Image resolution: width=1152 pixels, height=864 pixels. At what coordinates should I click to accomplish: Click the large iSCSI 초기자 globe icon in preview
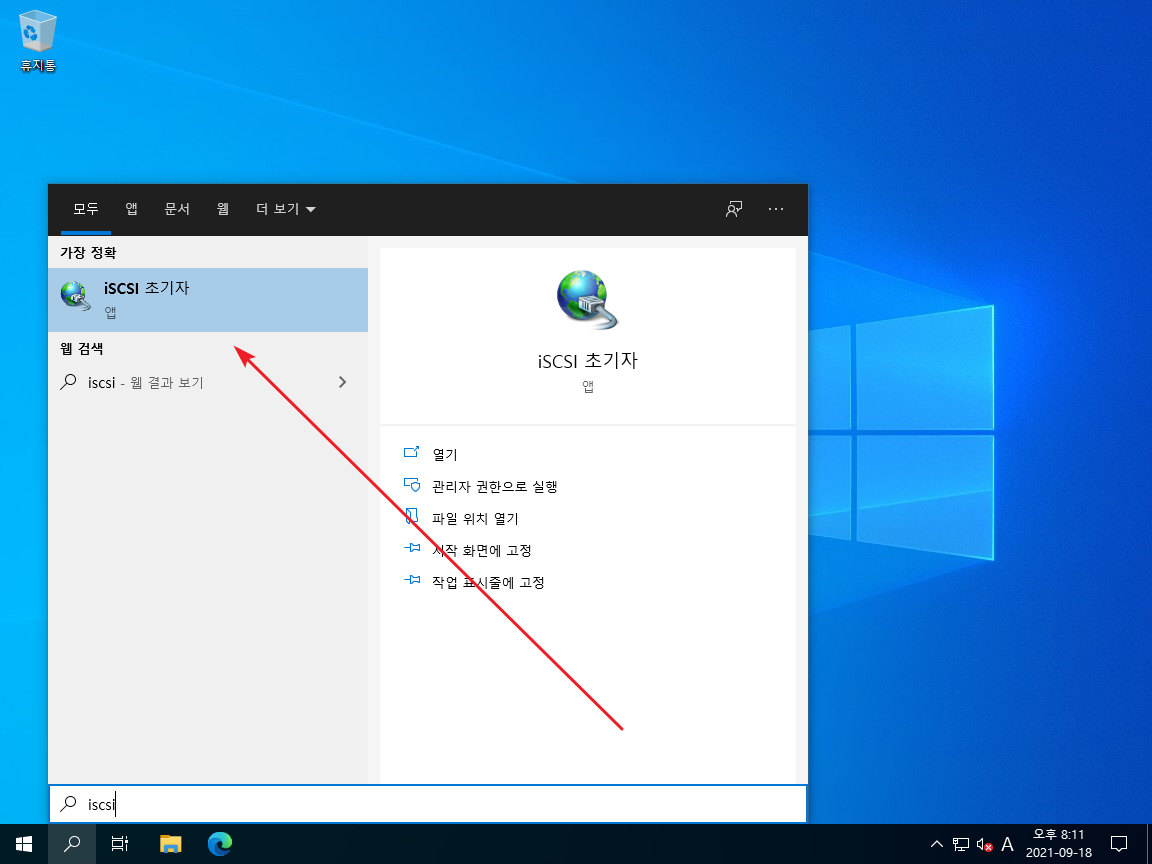coord(587,300)
